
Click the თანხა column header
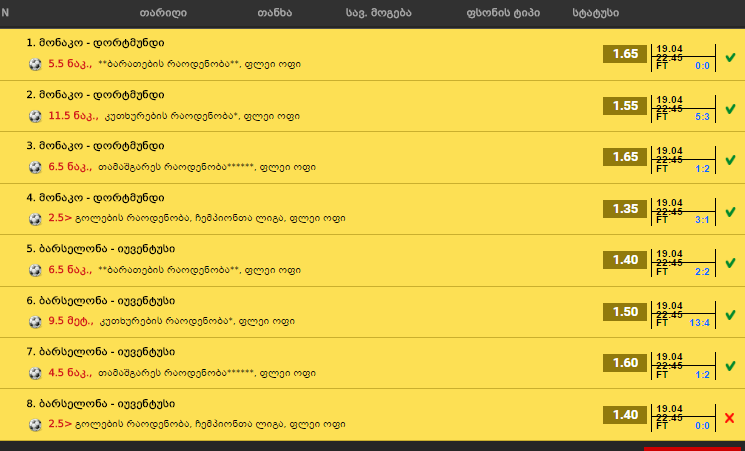point(275,13)
